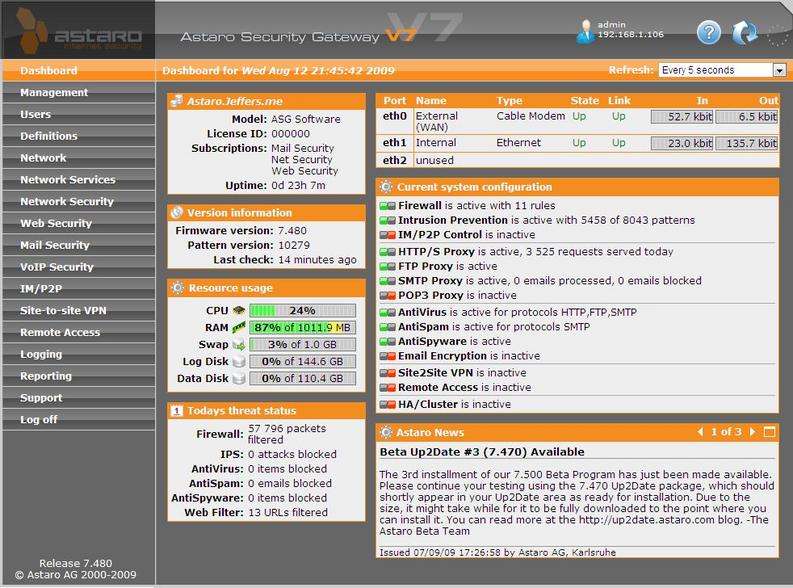The height and width of the screenshot is (588, 793).
Task: Click SMTP Proxy configuration link
Action: [430, 281]
